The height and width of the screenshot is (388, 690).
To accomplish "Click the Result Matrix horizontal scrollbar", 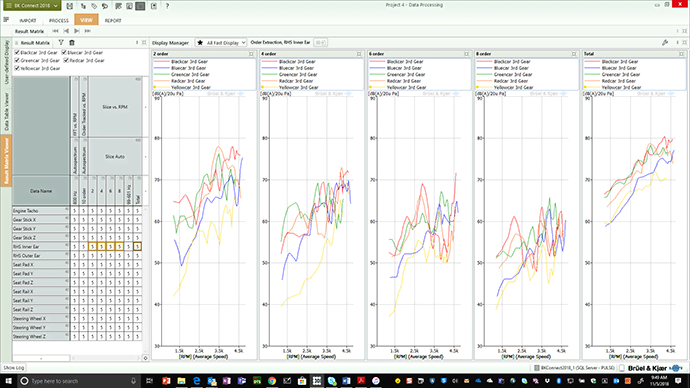I will coord(106,358).
